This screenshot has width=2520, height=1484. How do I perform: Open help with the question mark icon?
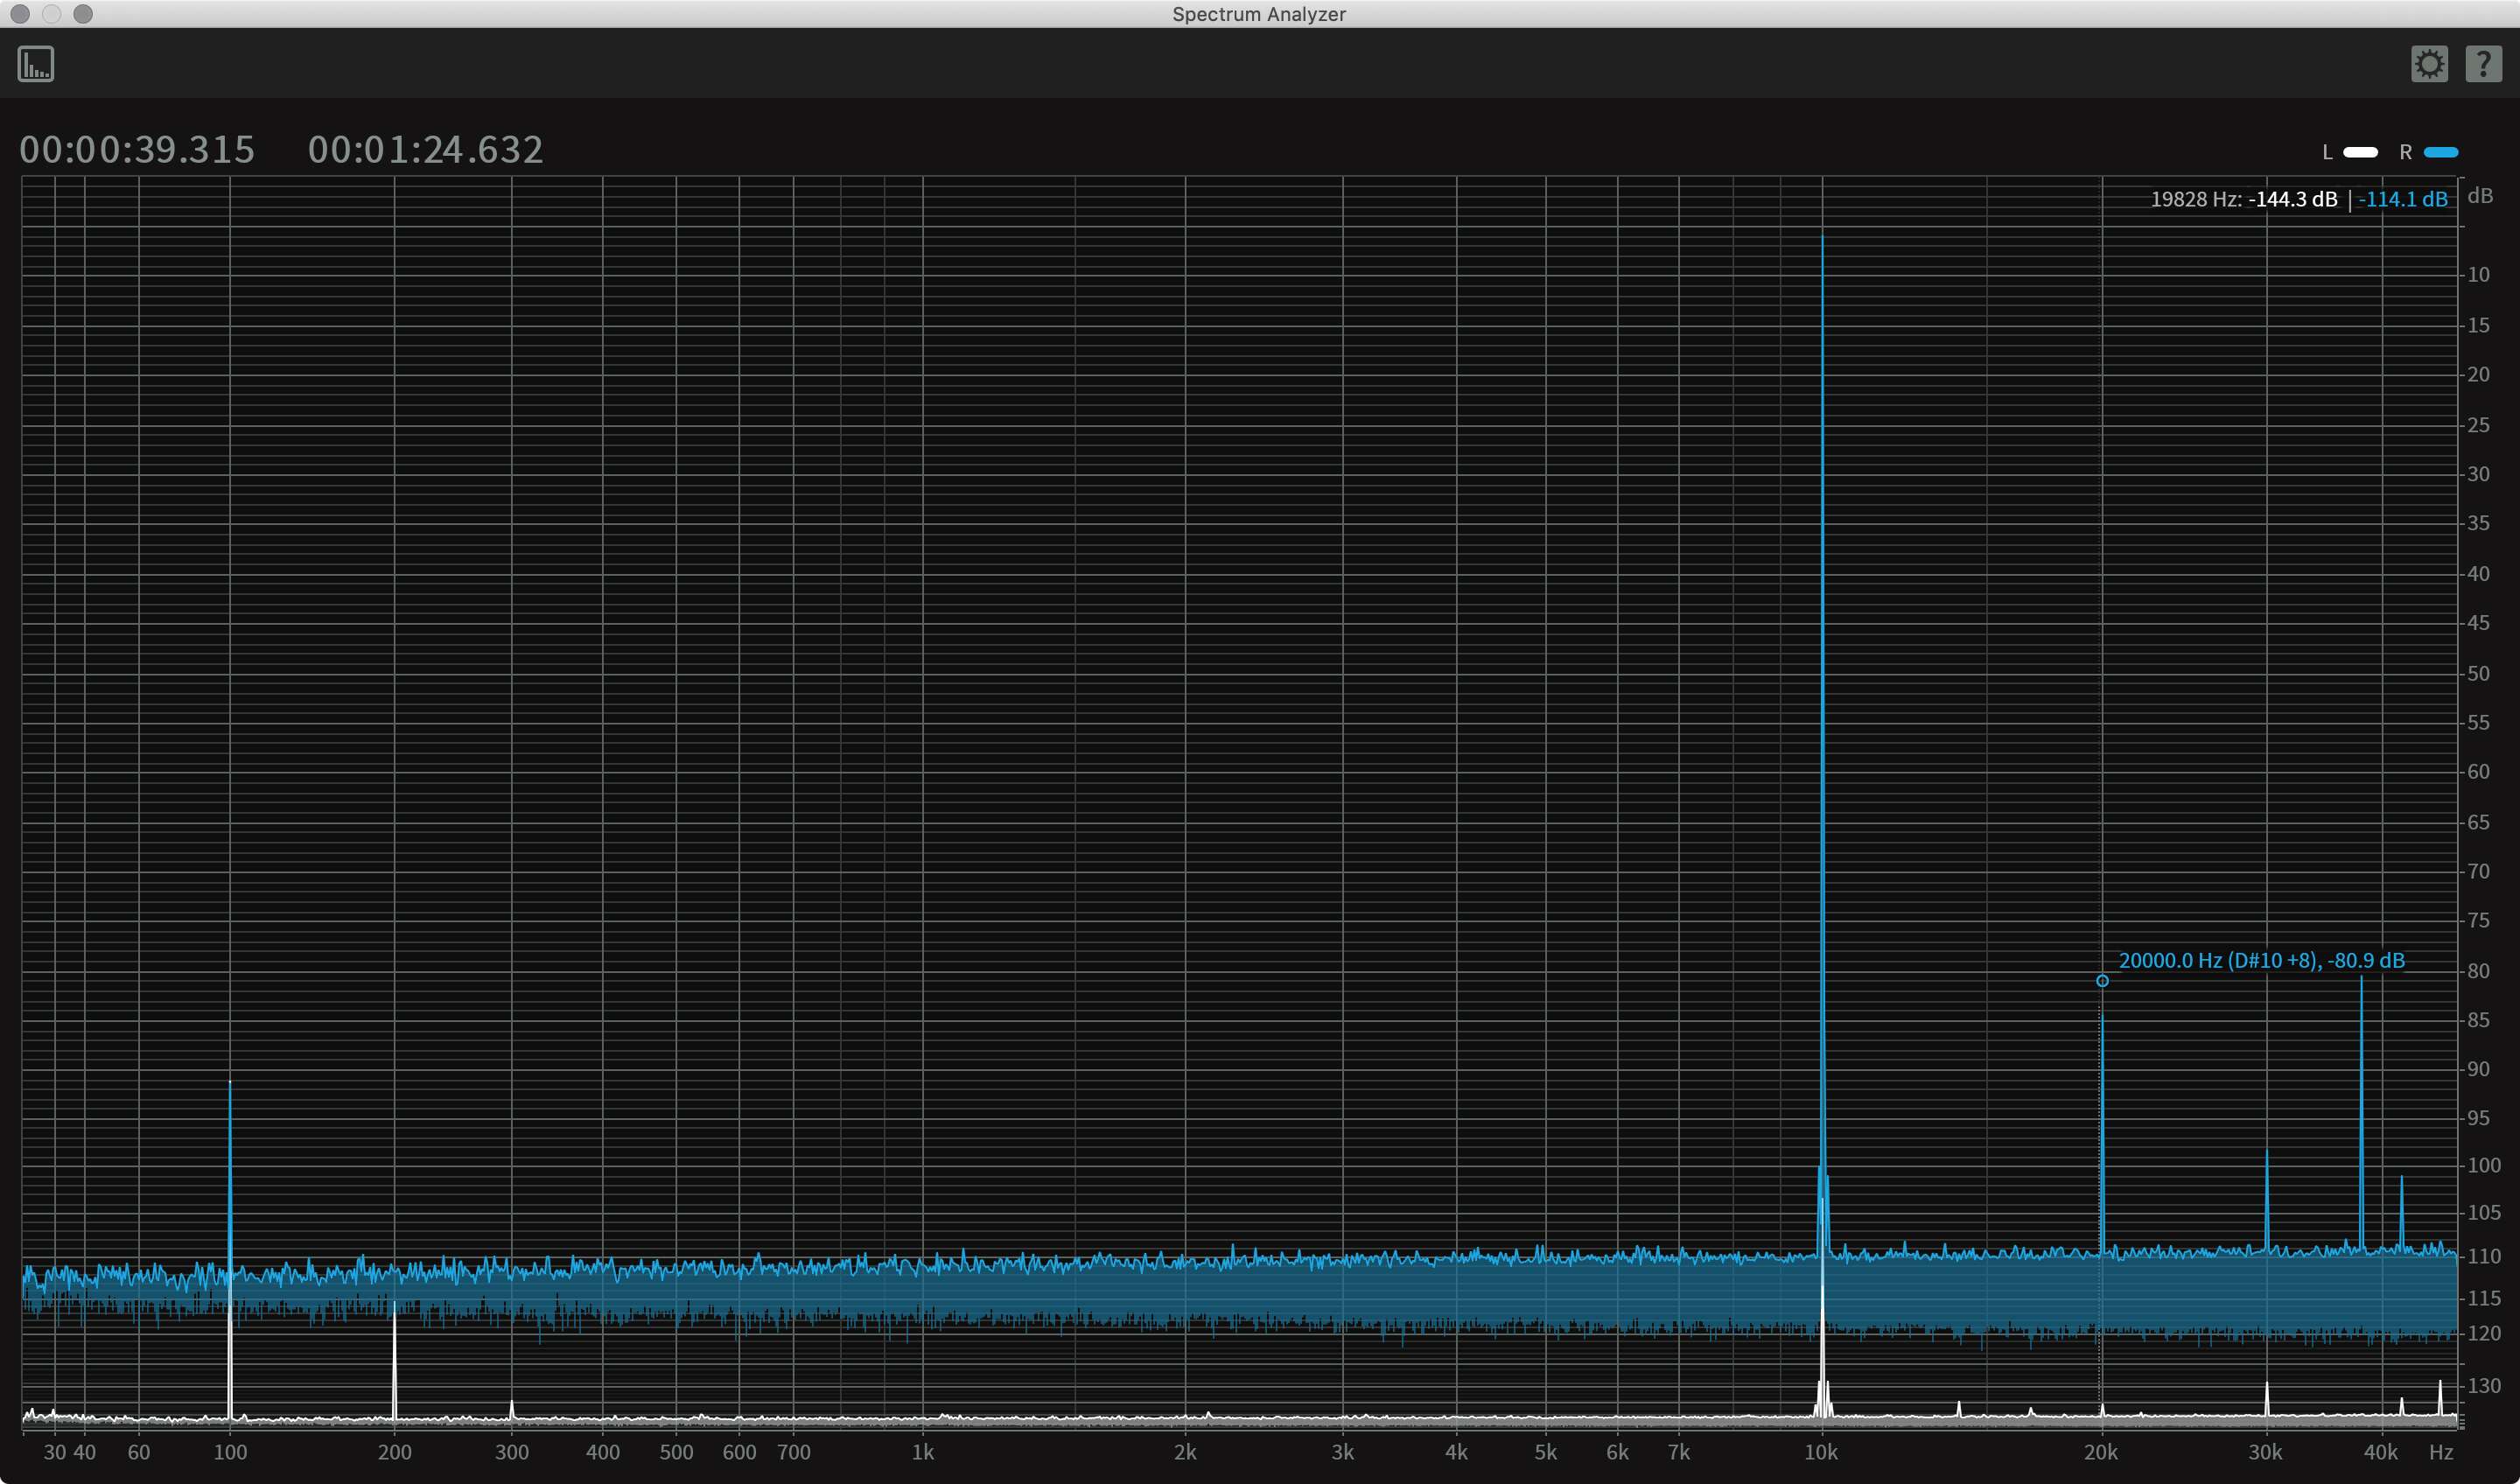click(2483, 64)
